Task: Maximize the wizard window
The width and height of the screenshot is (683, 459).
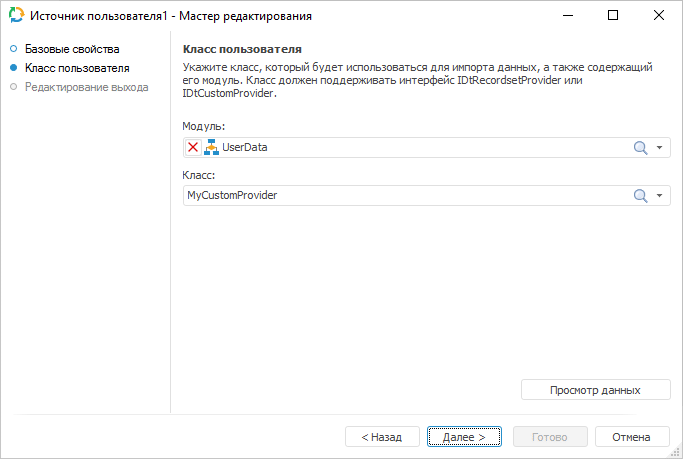Action: 613,16
